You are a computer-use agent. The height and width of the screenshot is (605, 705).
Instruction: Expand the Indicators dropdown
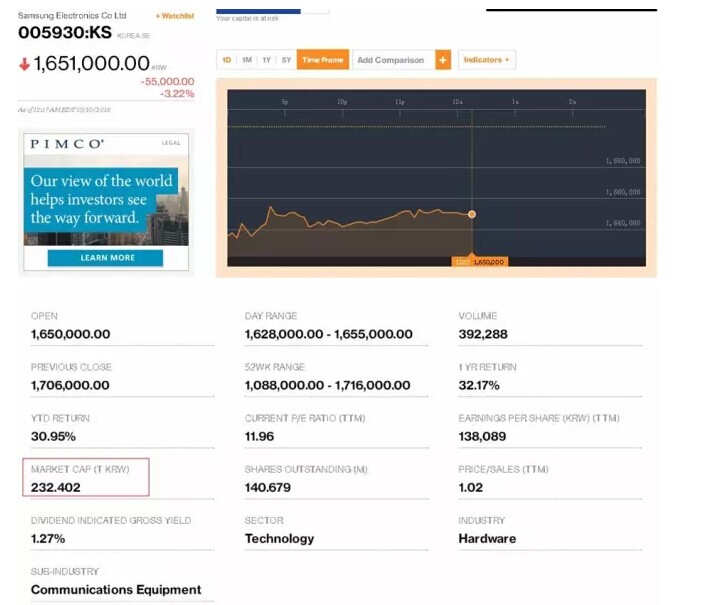click(486, 60)
